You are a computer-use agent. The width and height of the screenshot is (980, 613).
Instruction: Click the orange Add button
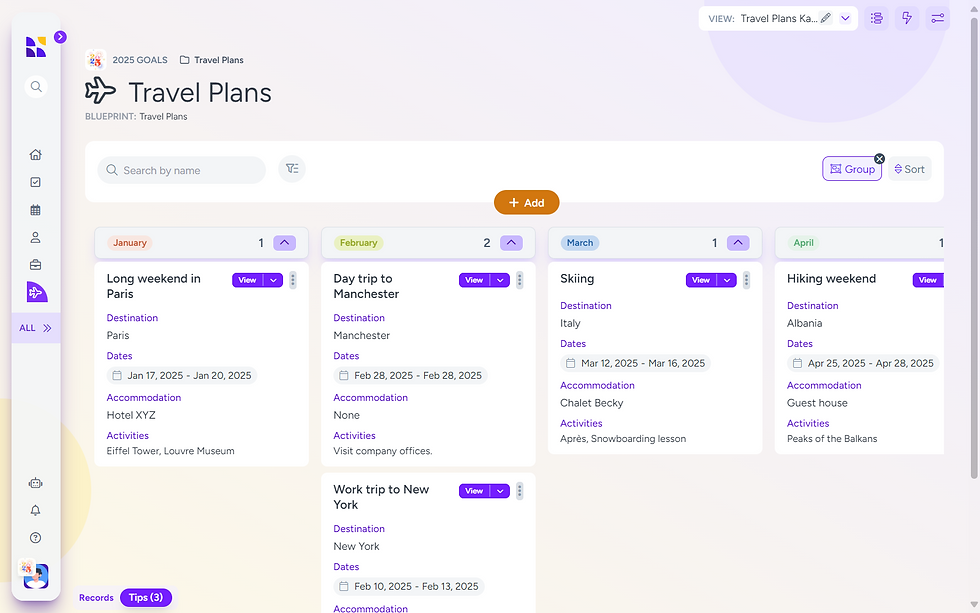pyautogui.click(x=526, y=202)
